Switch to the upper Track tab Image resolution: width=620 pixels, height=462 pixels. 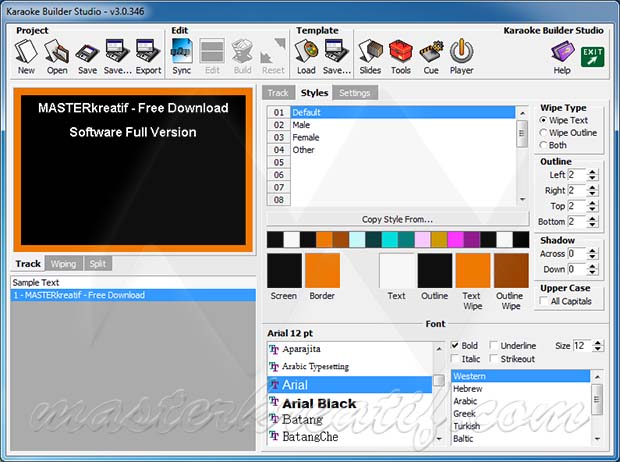278,93
